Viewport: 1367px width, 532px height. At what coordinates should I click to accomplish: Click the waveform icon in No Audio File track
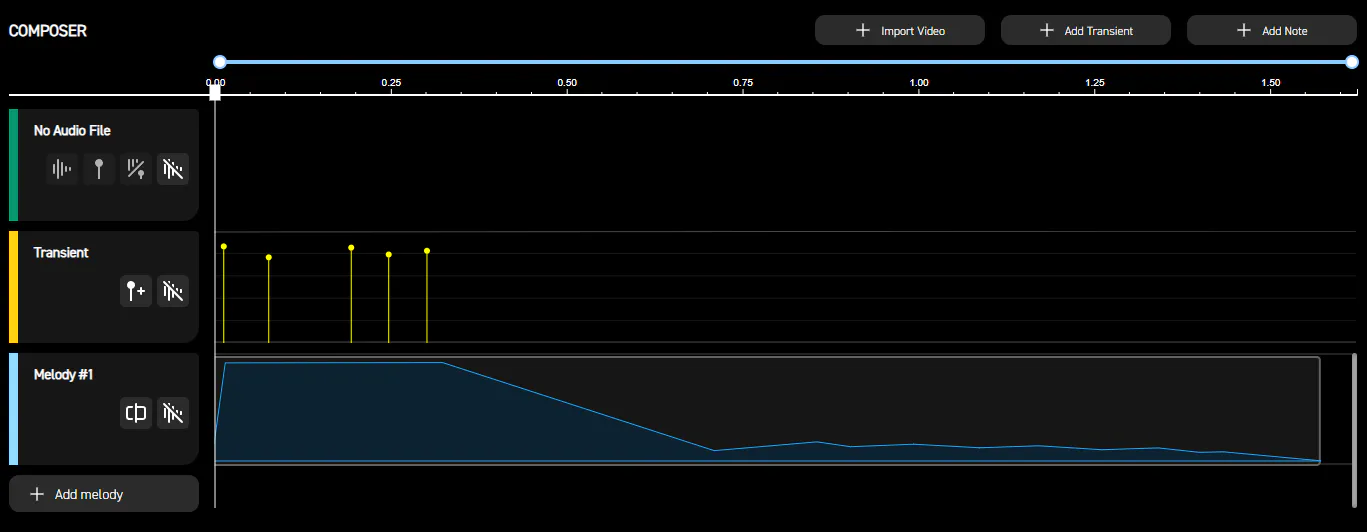62,169
